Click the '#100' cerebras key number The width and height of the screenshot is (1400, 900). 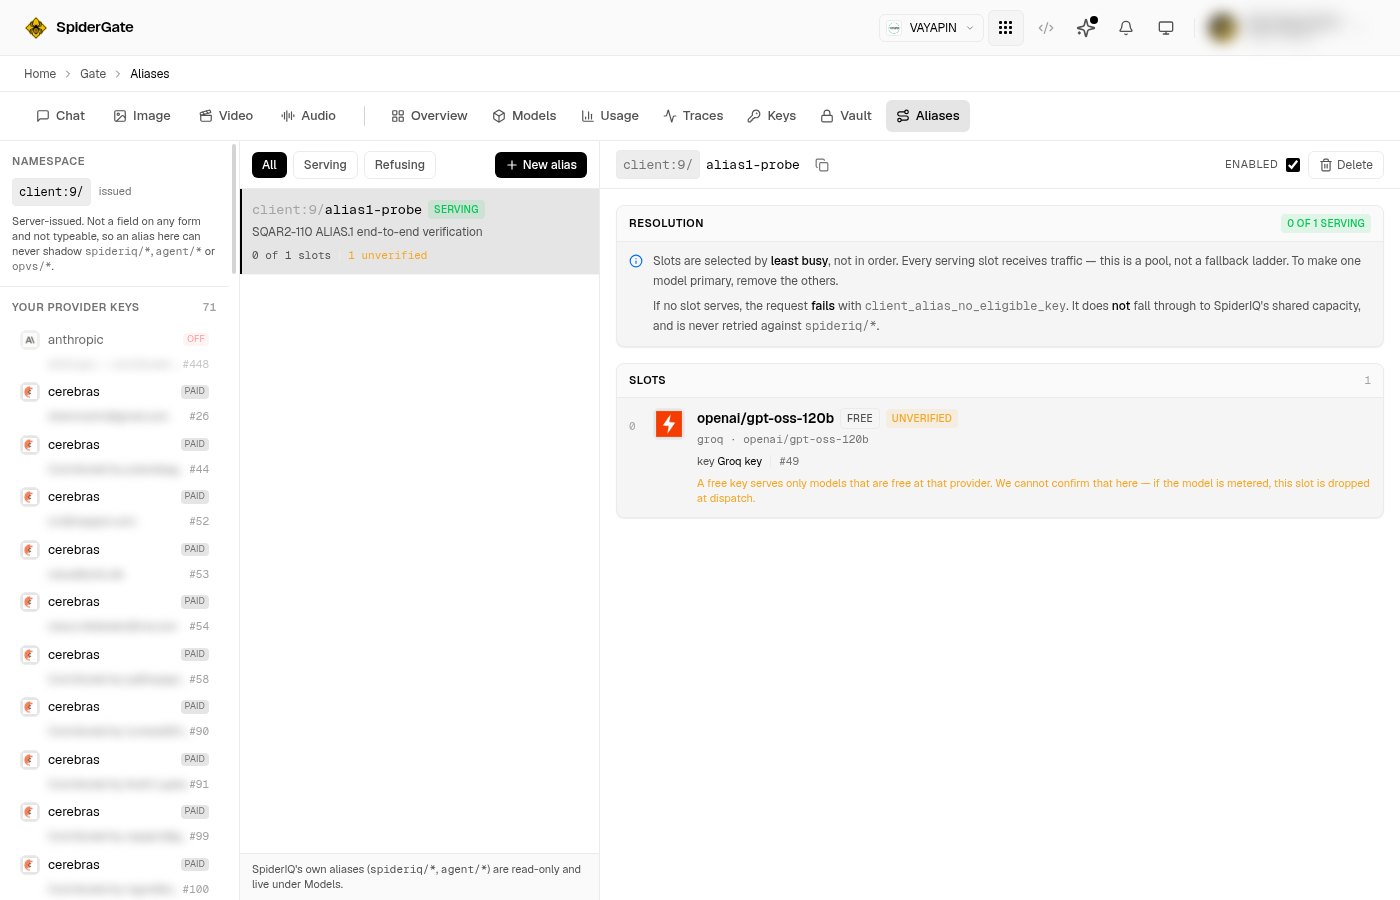pyautogui.click(x=196, y=889)
